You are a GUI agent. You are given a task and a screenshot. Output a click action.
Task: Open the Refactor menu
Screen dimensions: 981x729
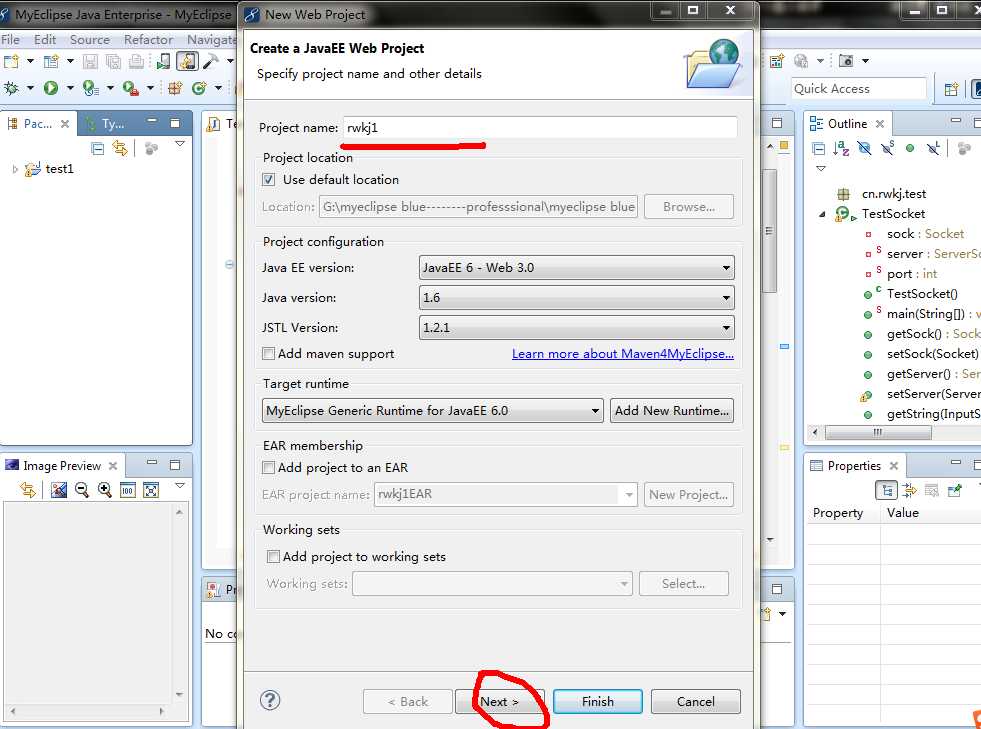point(148,39)
